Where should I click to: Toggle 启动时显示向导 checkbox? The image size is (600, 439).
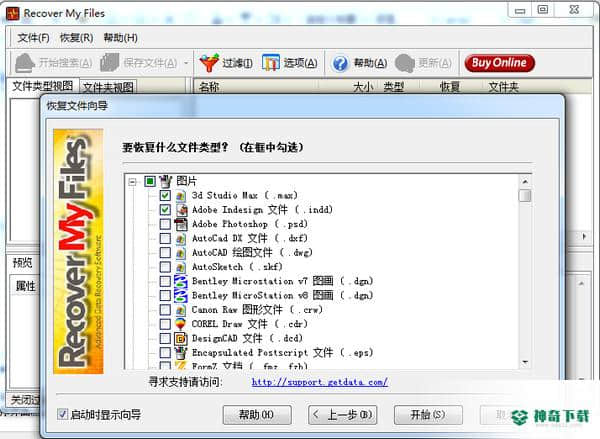click(62, 414)
